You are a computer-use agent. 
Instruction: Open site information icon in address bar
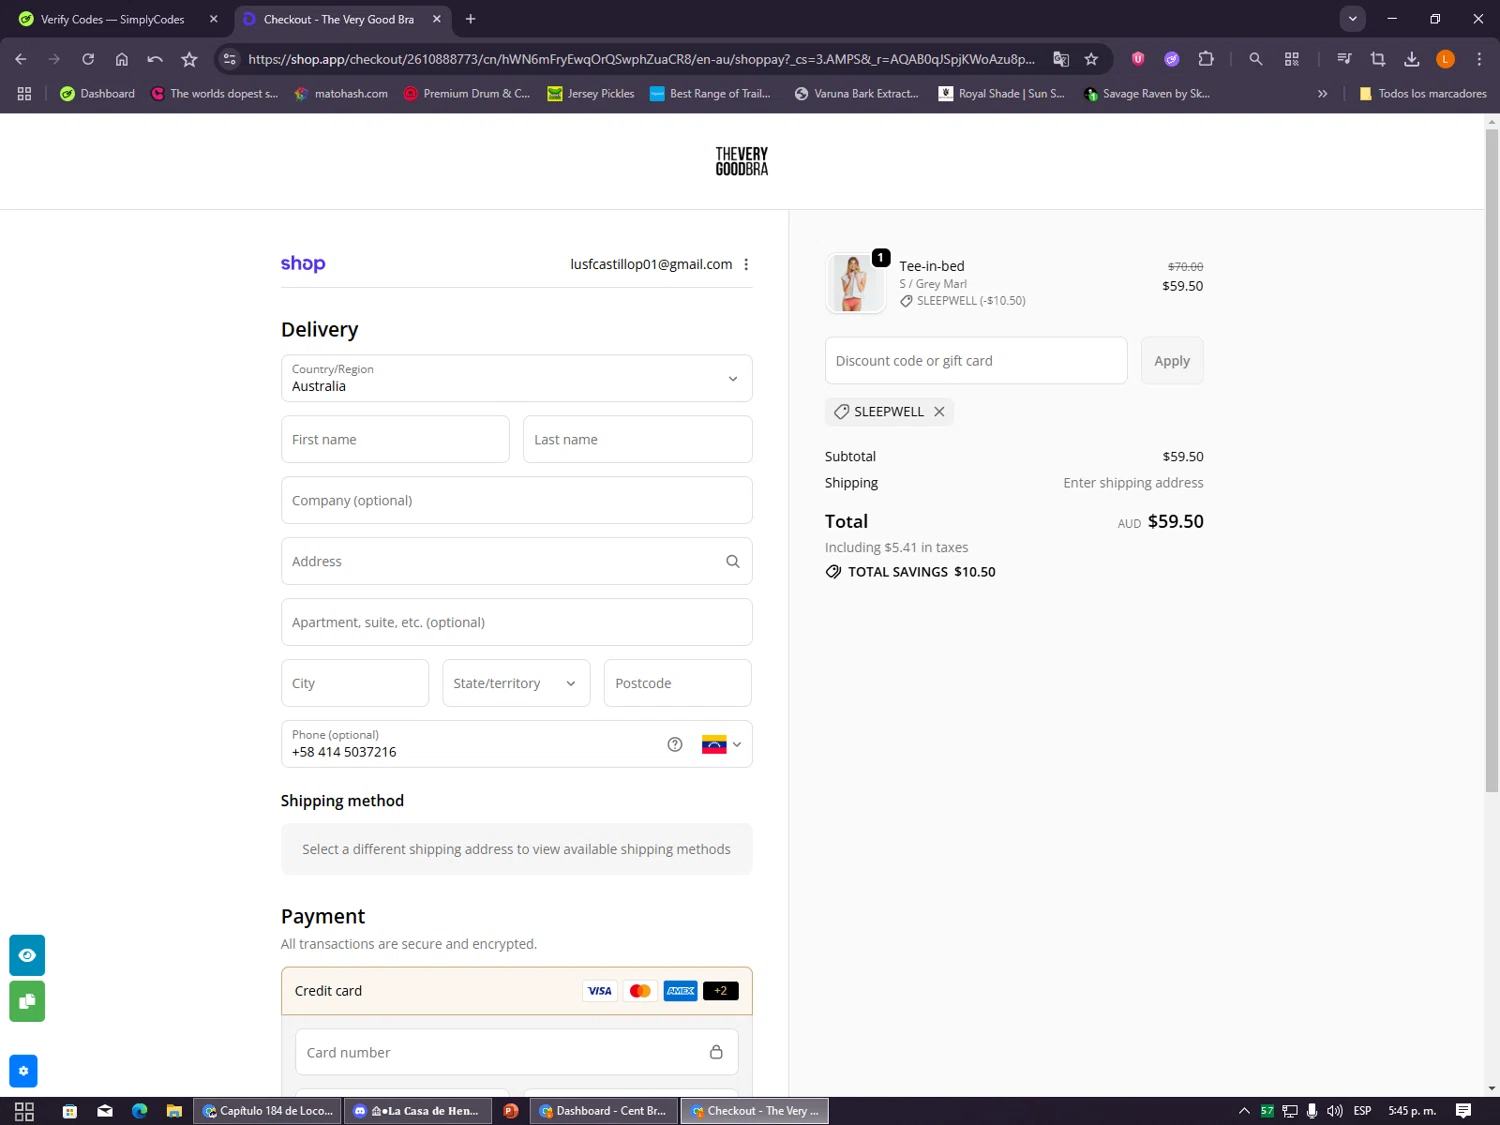point(230,59)
